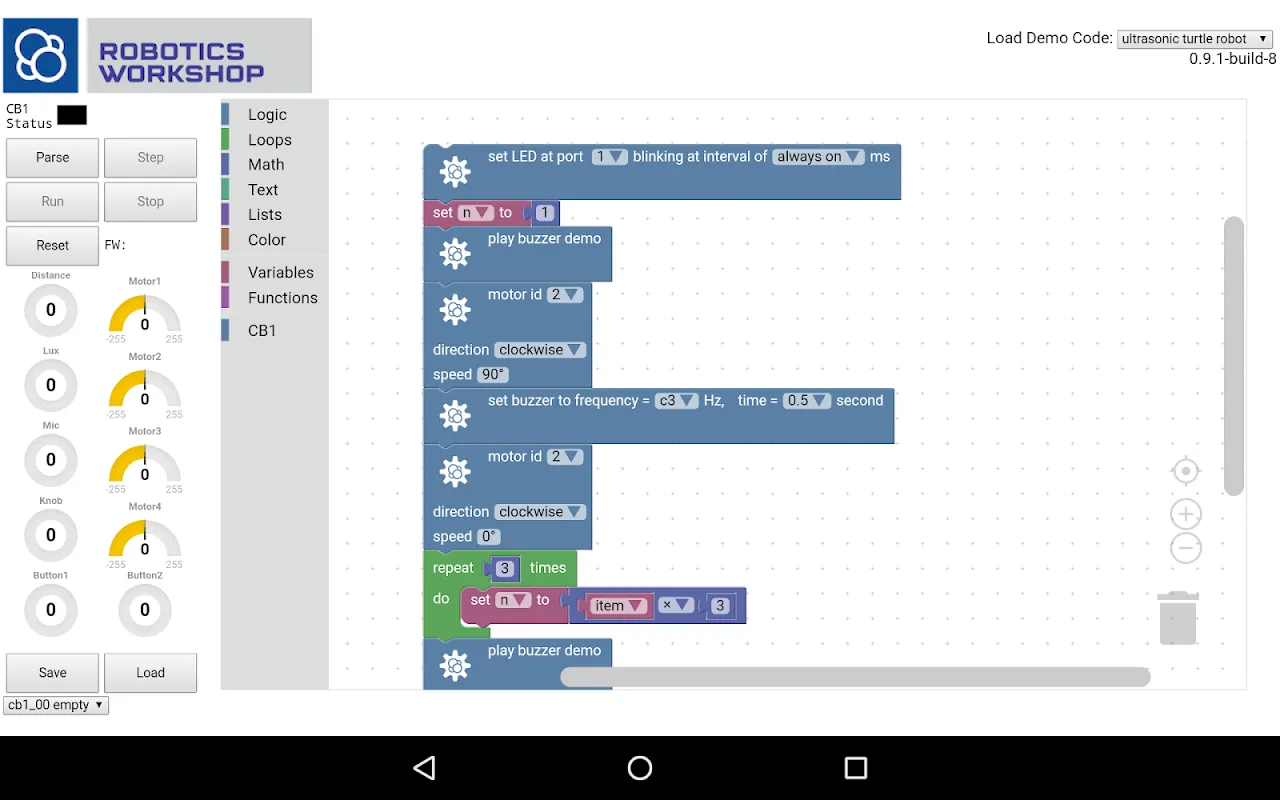Click the Robotics Workshop logo icon
Image resolution: width=1280 pixels, height=800 pixels.
click(x=41, y=55)
